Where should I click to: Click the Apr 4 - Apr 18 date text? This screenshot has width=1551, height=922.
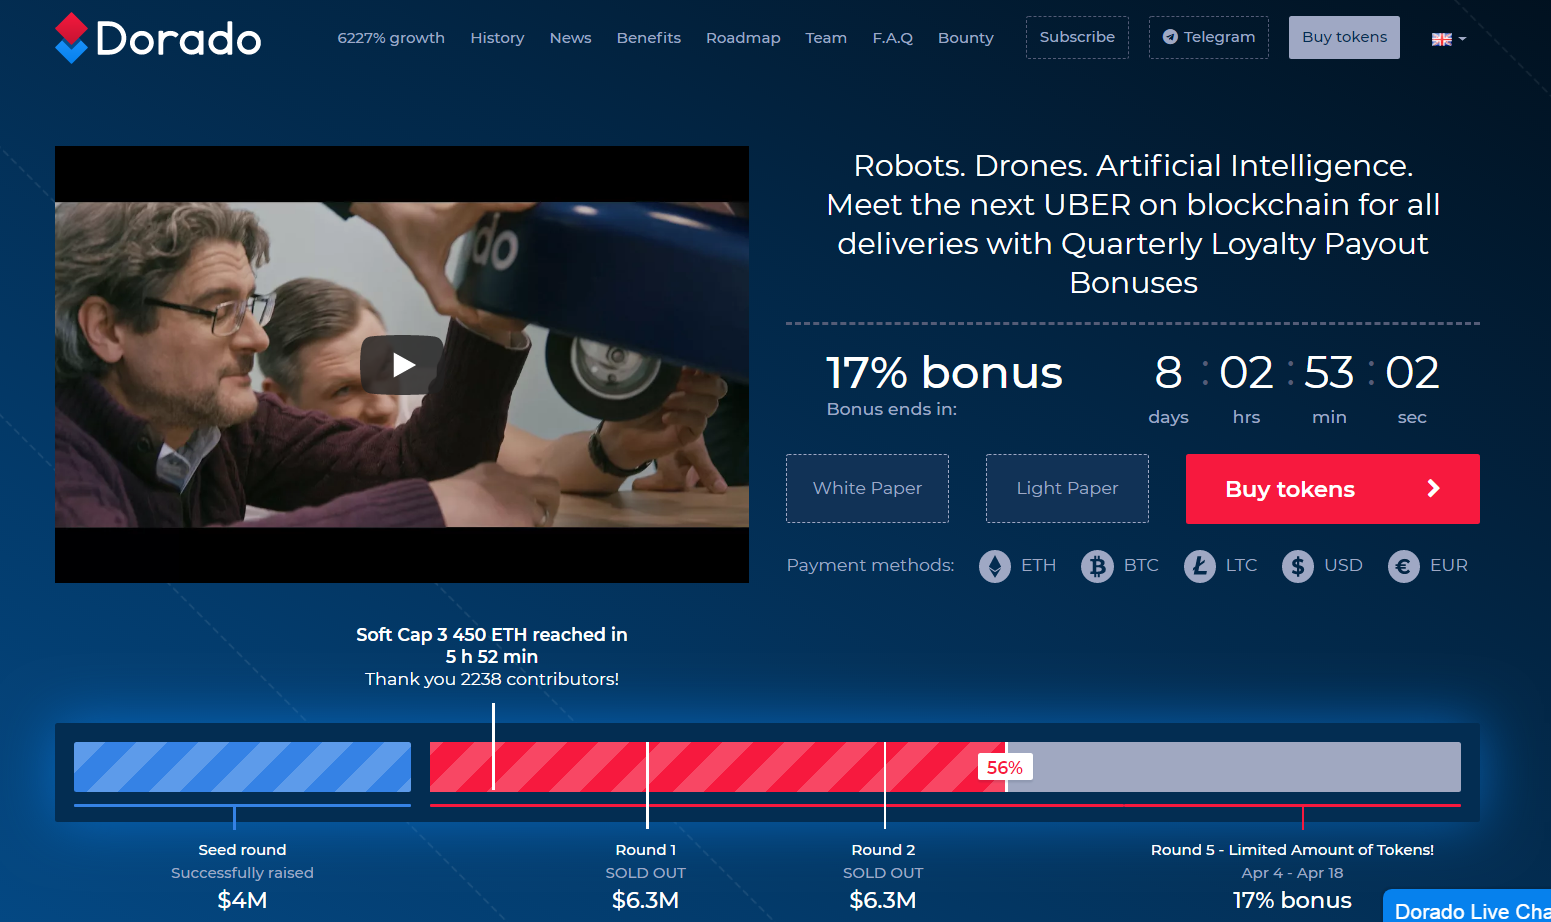tap(1292, 873)
